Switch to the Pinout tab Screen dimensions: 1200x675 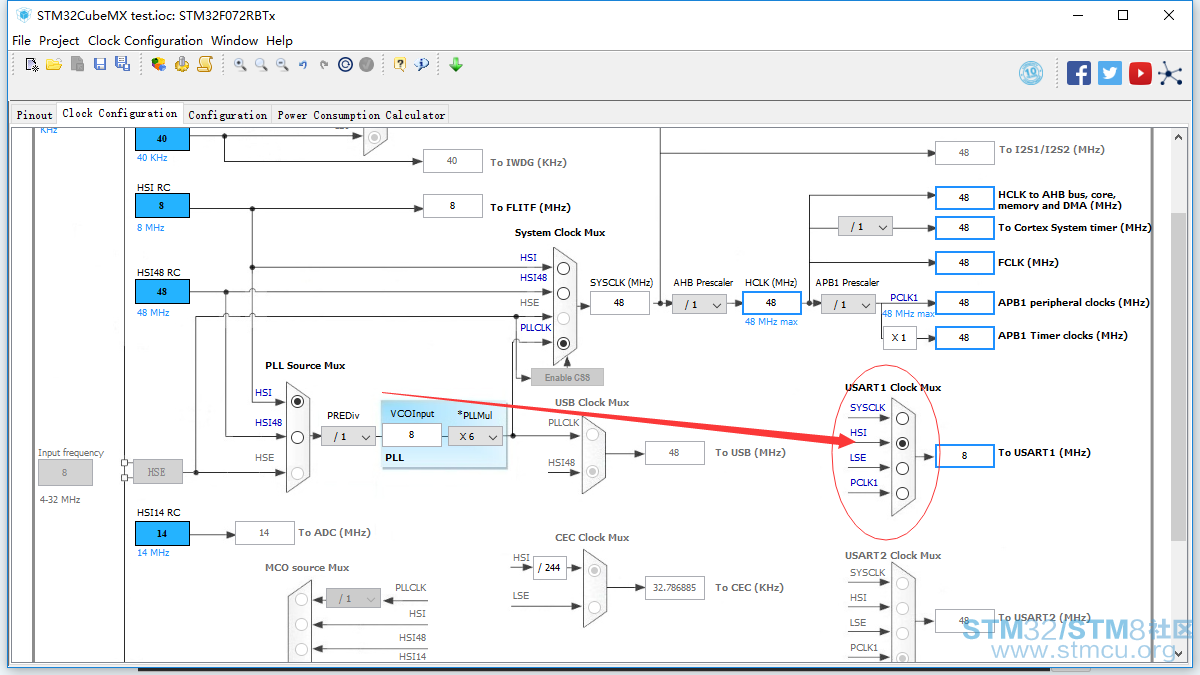[x=34, y=115]
